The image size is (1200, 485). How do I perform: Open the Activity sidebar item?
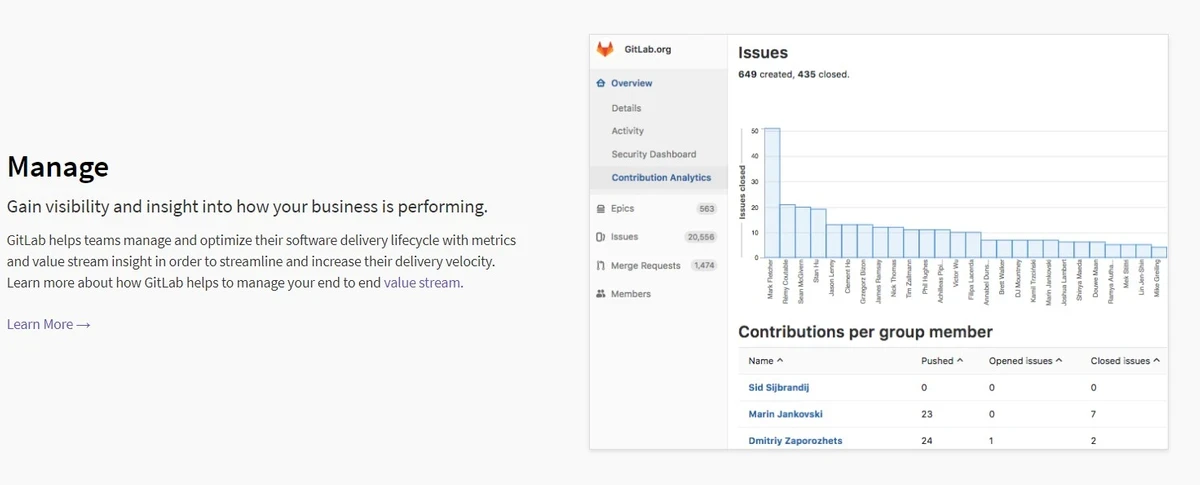click(628, 131)
